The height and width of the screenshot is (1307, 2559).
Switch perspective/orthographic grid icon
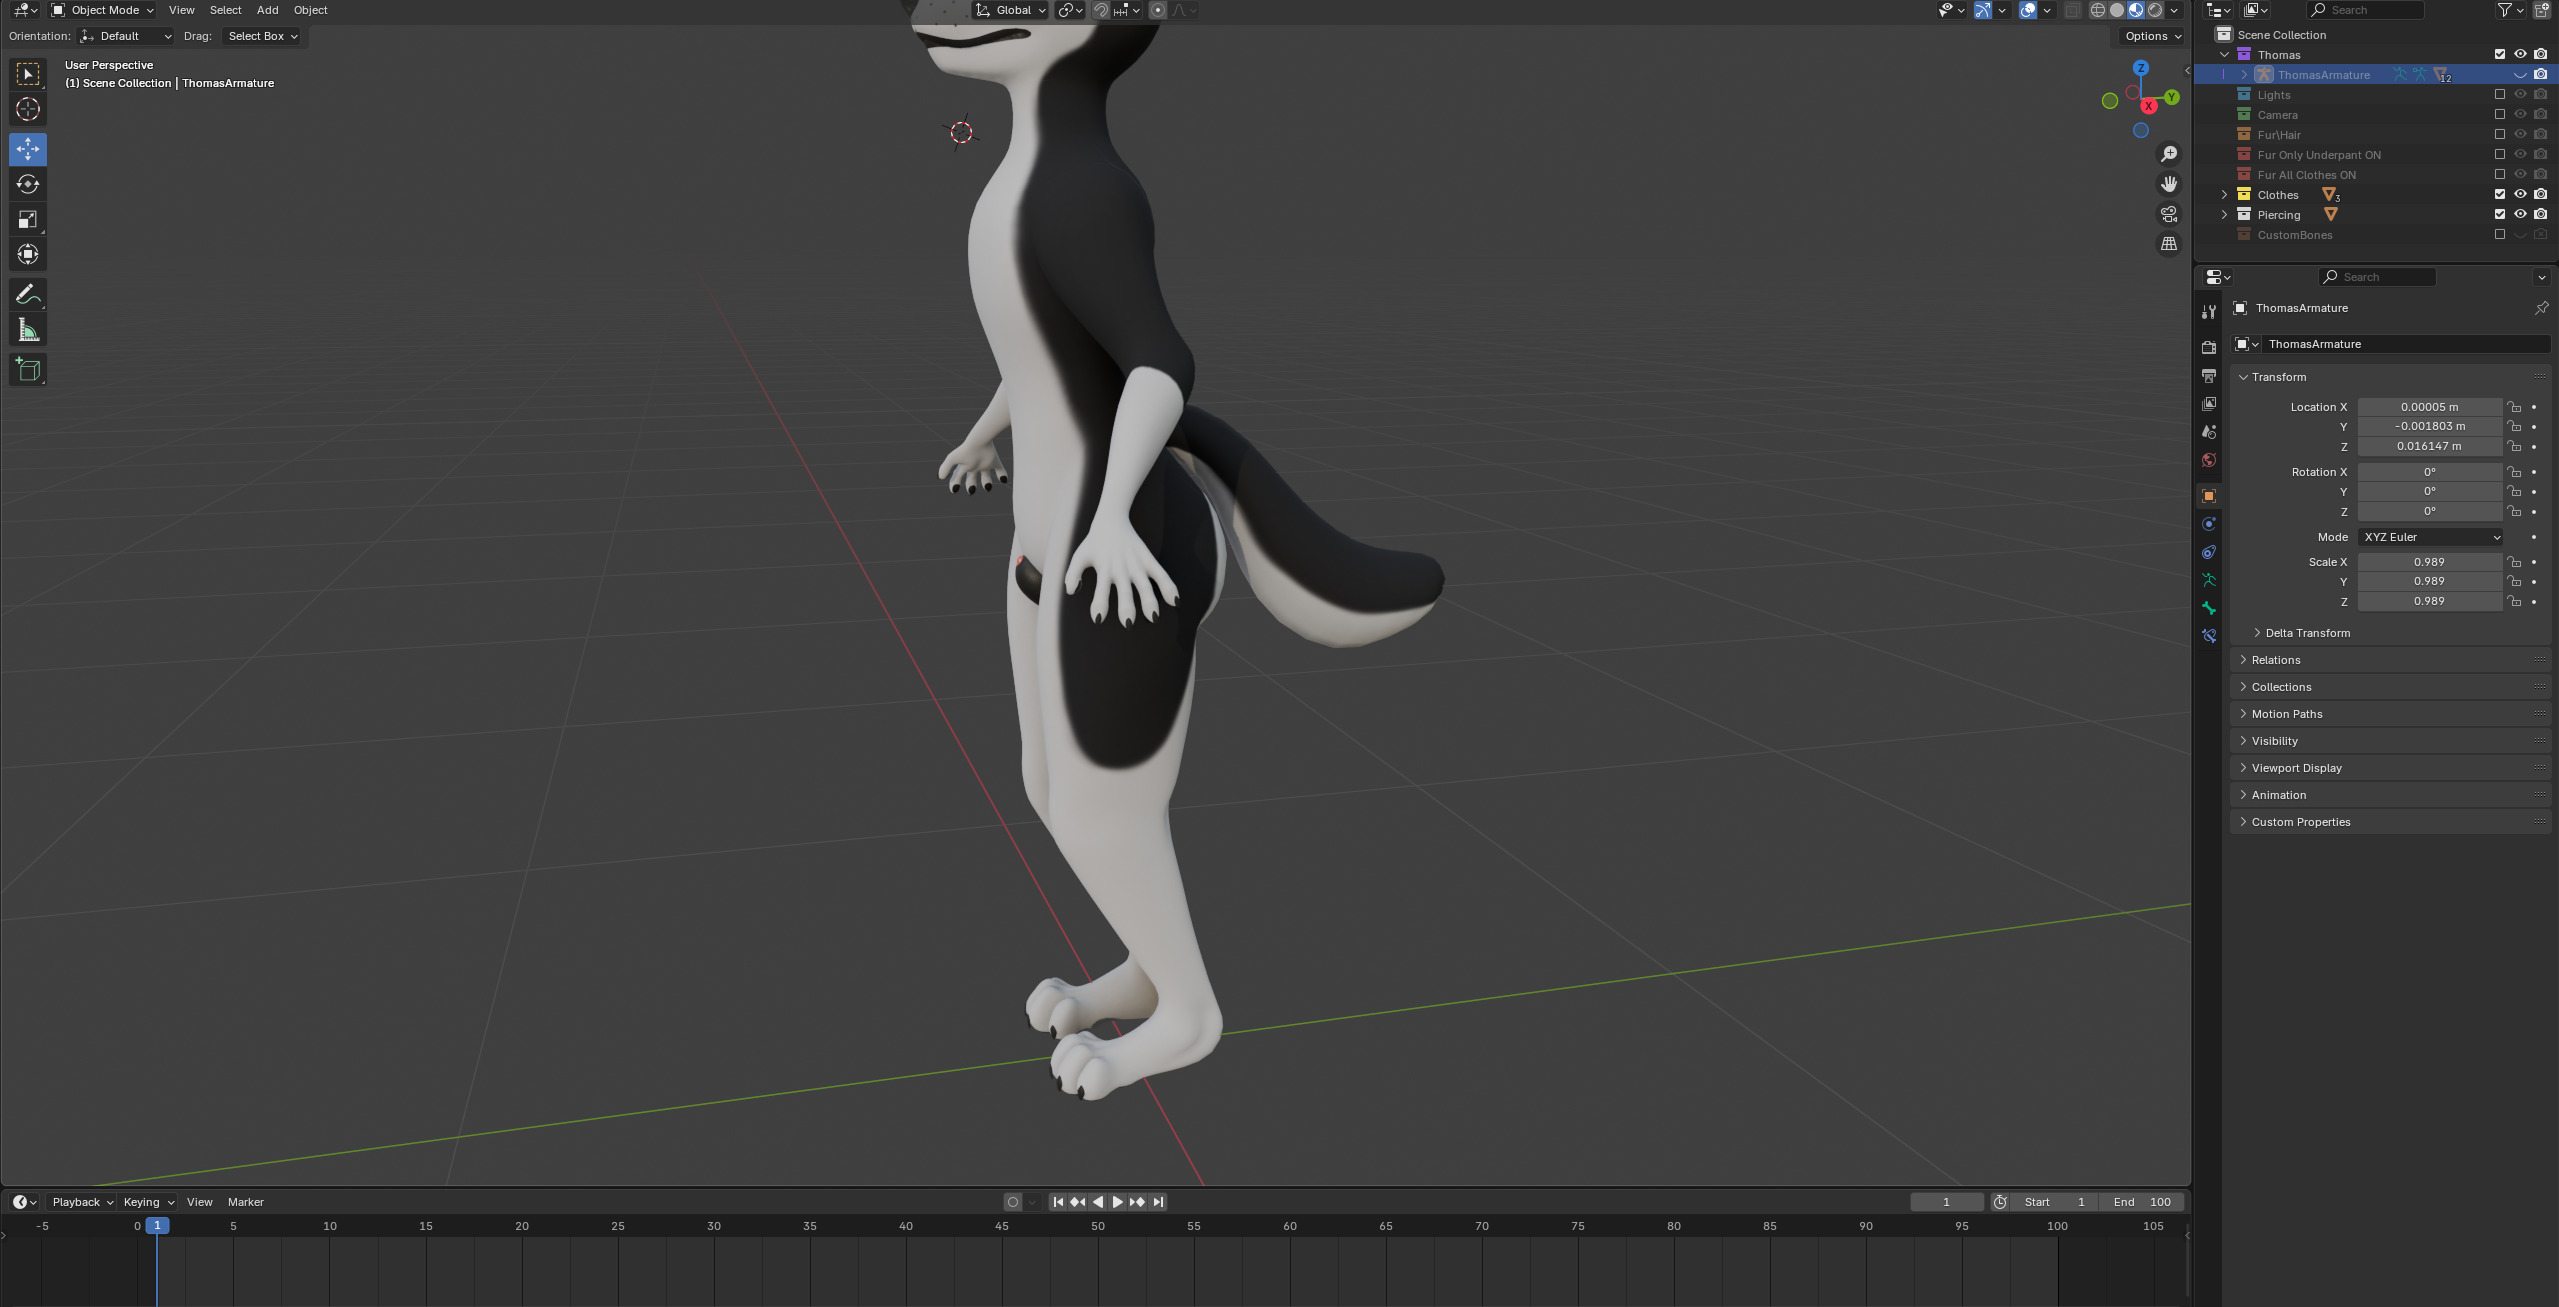point(2168,244)
